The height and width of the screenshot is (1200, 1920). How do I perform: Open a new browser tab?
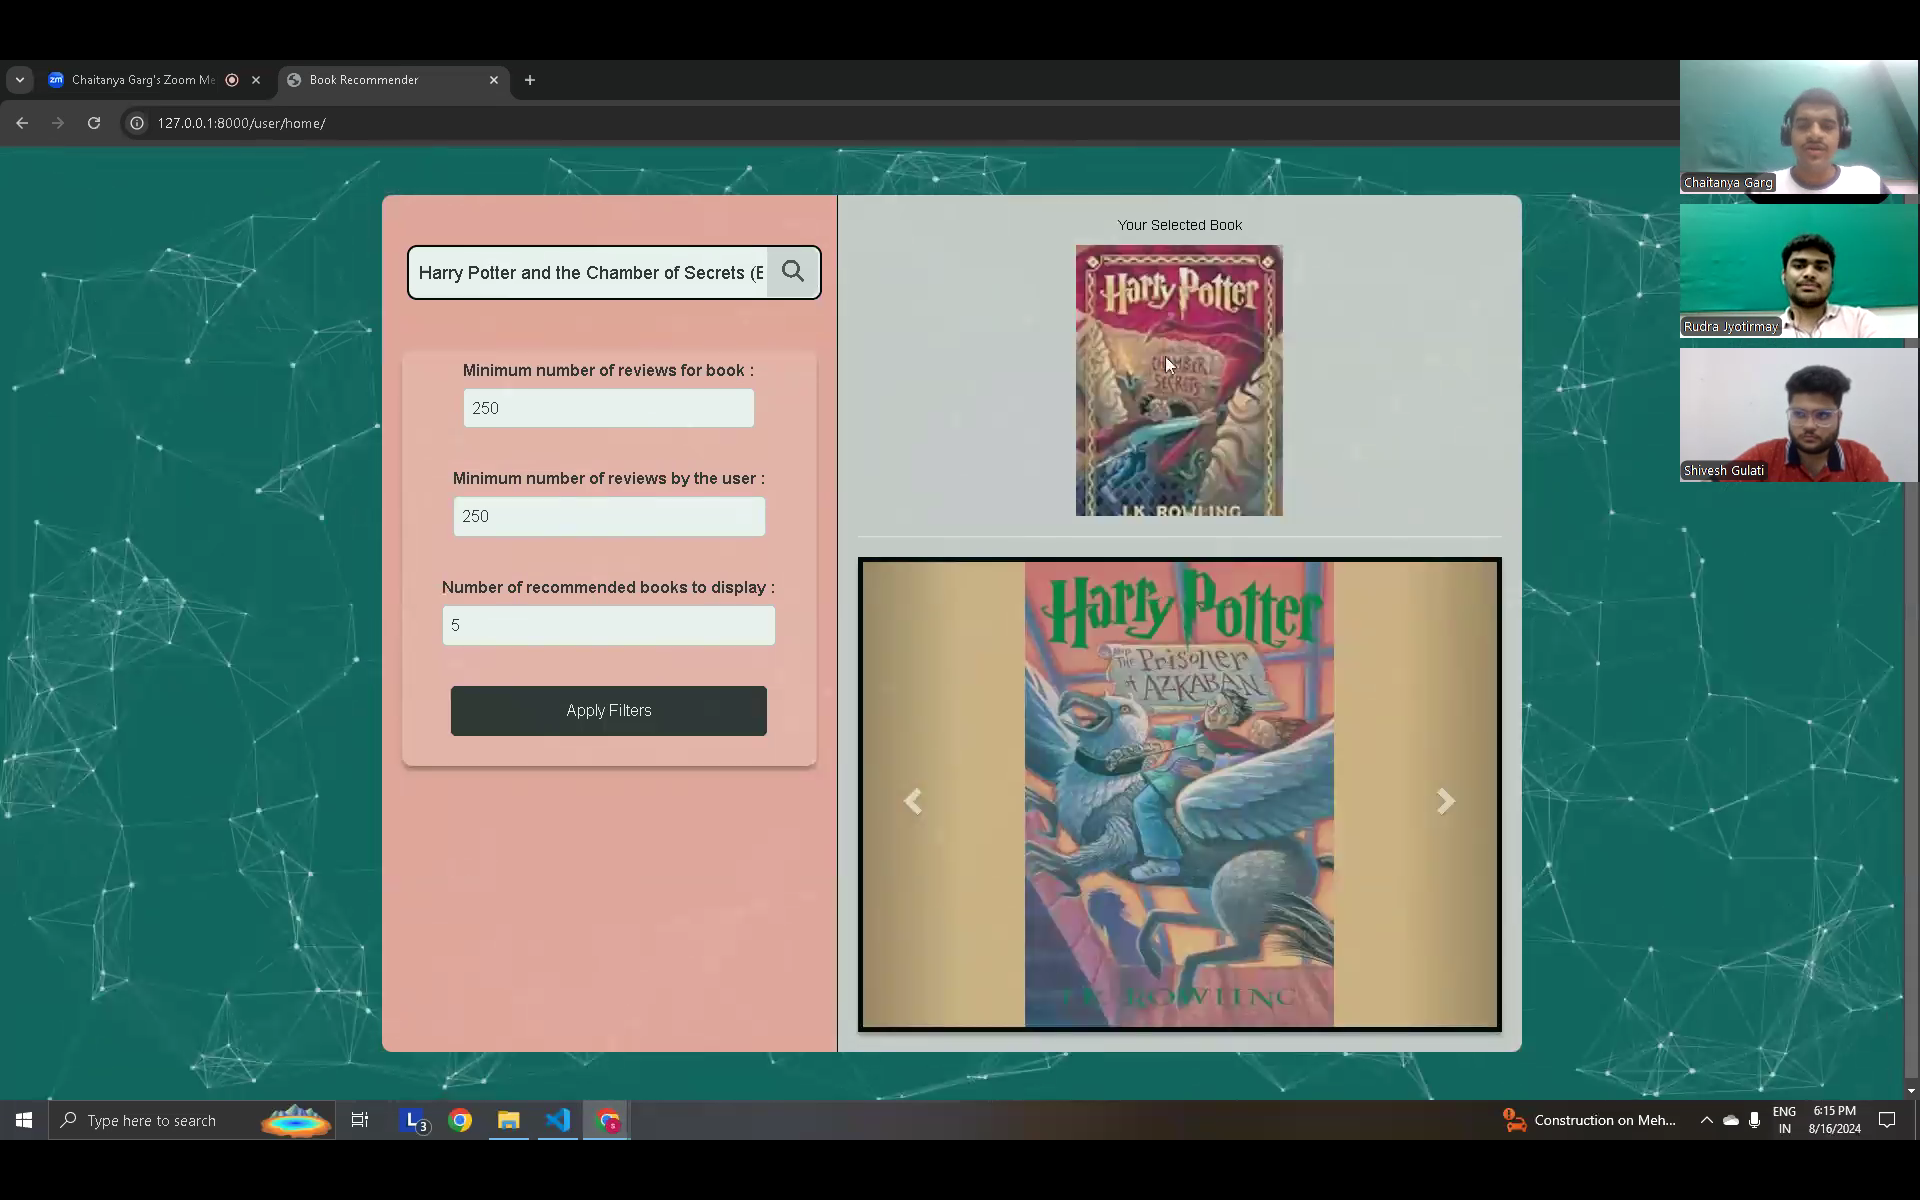[530, 80]
